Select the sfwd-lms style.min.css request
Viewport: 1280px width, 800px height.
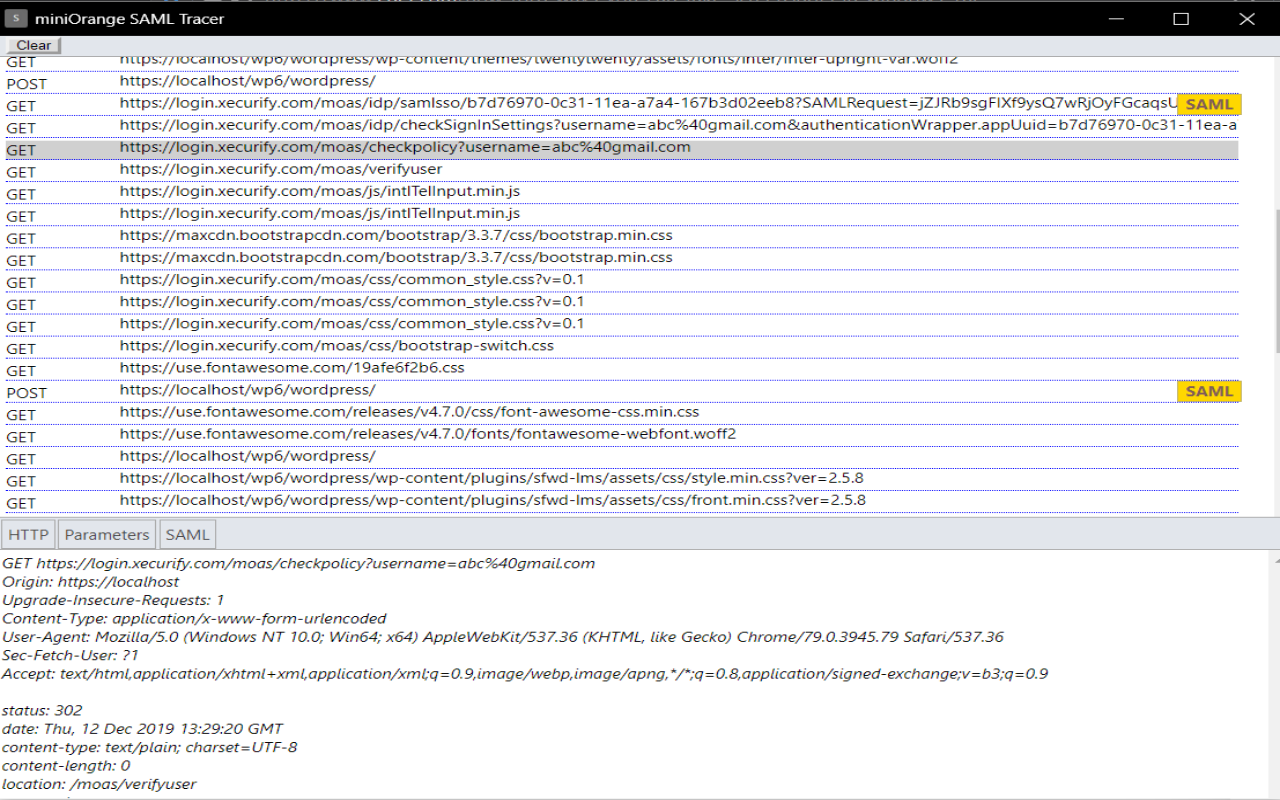pos(622,479)
